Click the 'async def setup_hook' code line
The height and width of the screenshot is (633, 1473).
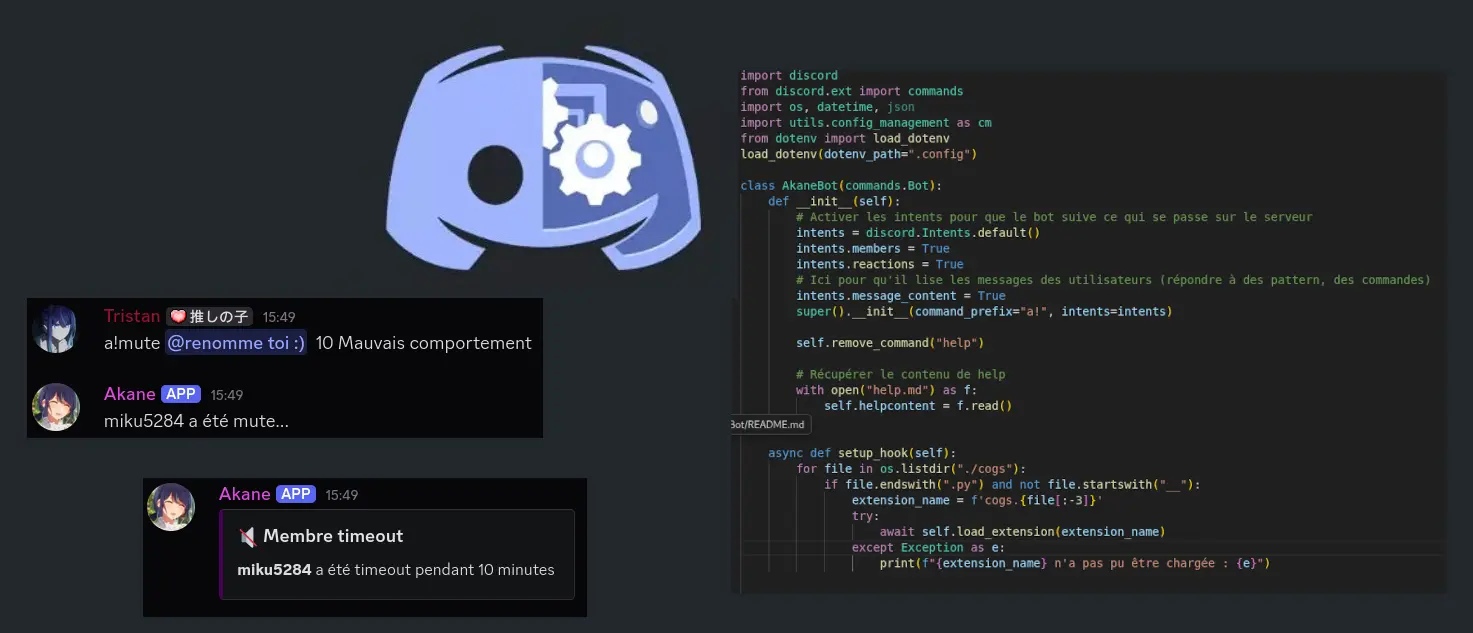pos(862,453)
